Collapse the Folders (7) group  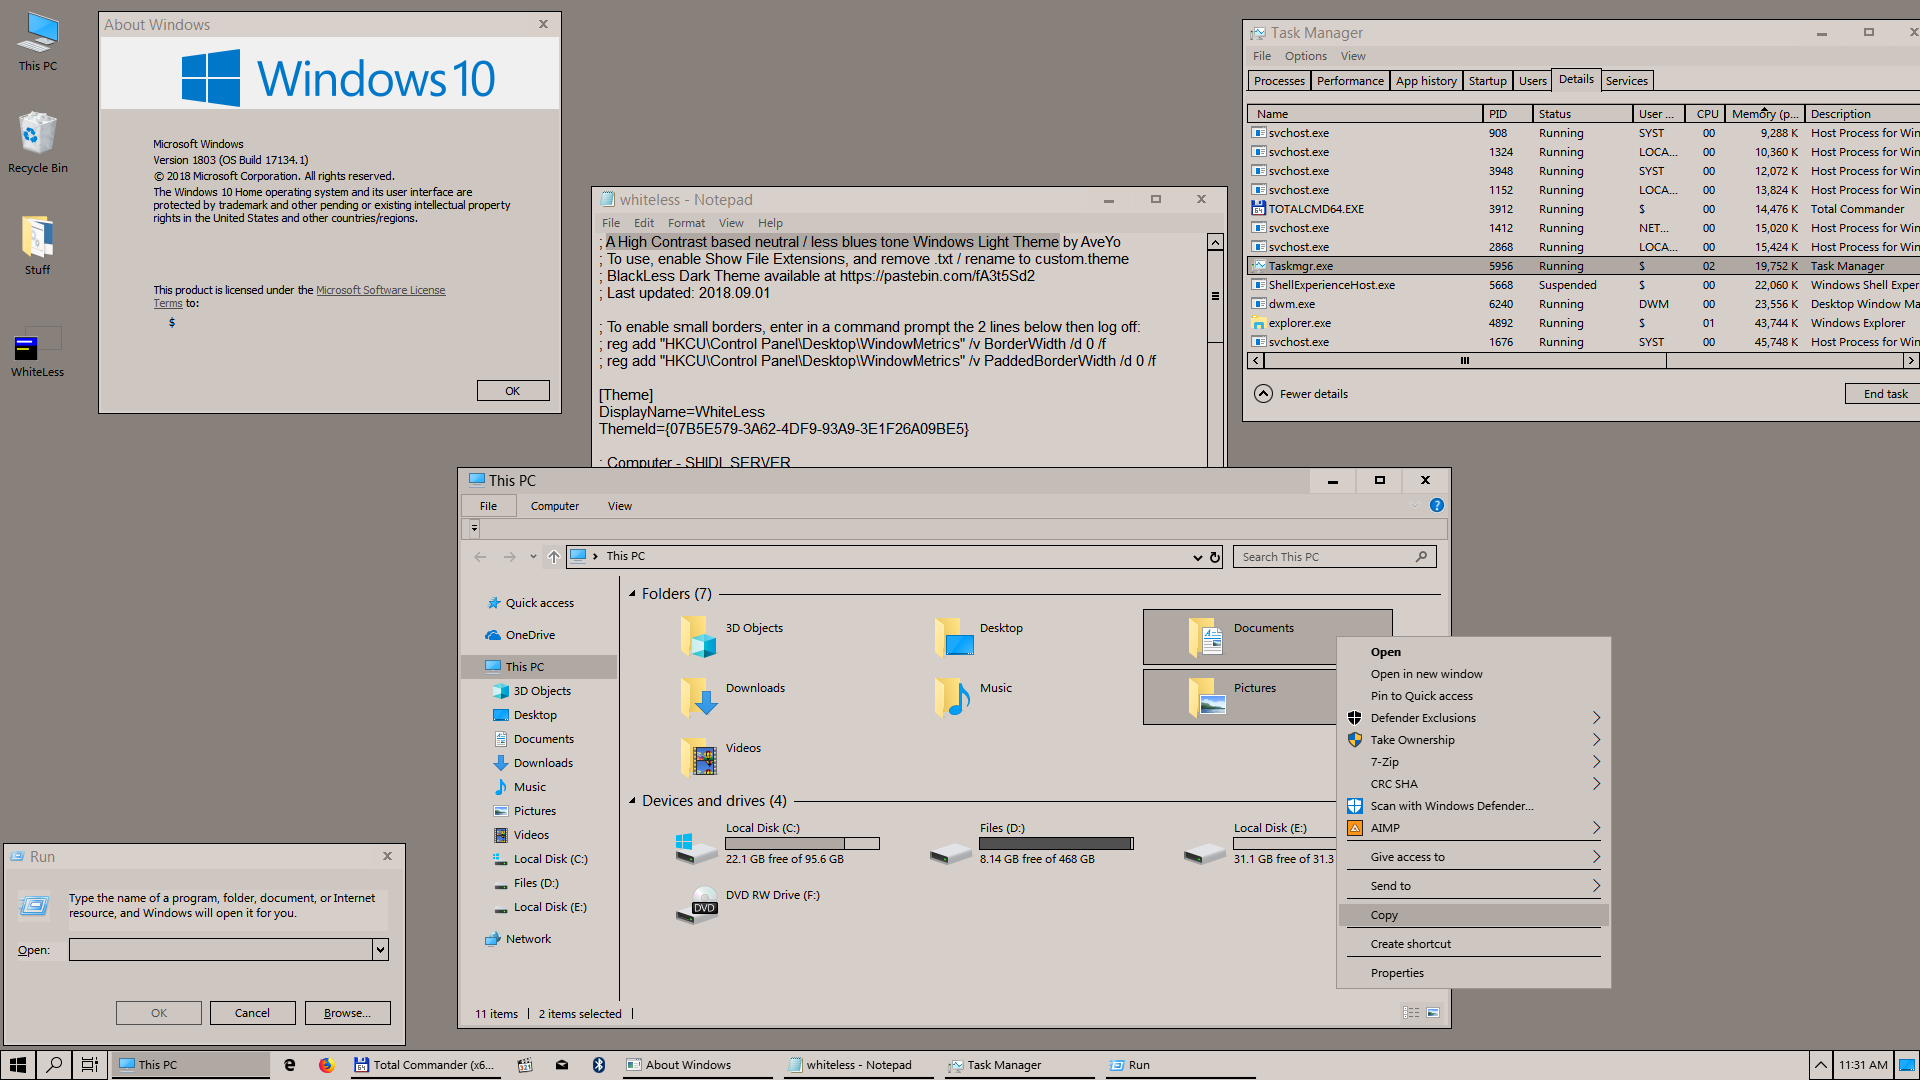pos(632,594)
